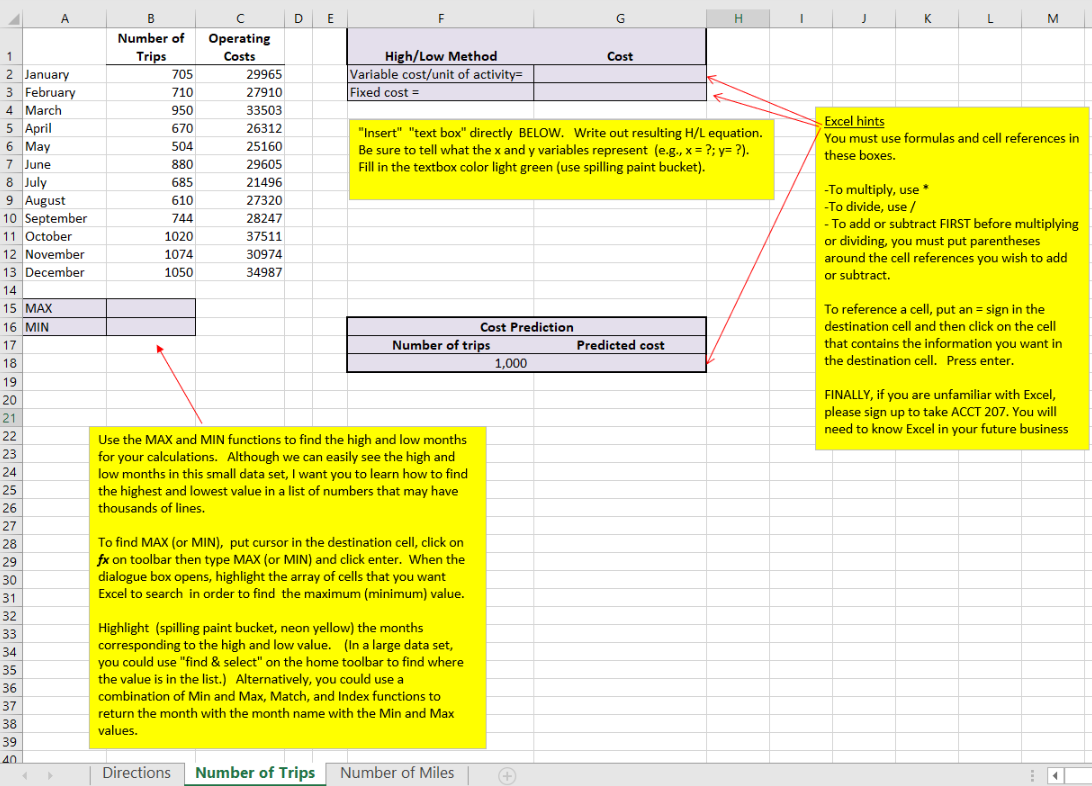Select column H header
Screen dimensions: 1092x786
(x=738, y=19)
